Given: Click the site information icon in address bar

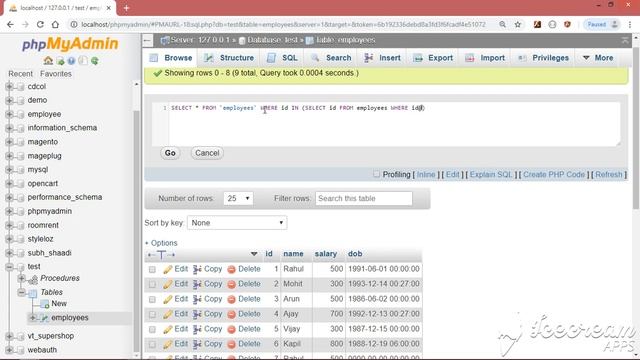Looking at the screenshot, I should (74, 24).
